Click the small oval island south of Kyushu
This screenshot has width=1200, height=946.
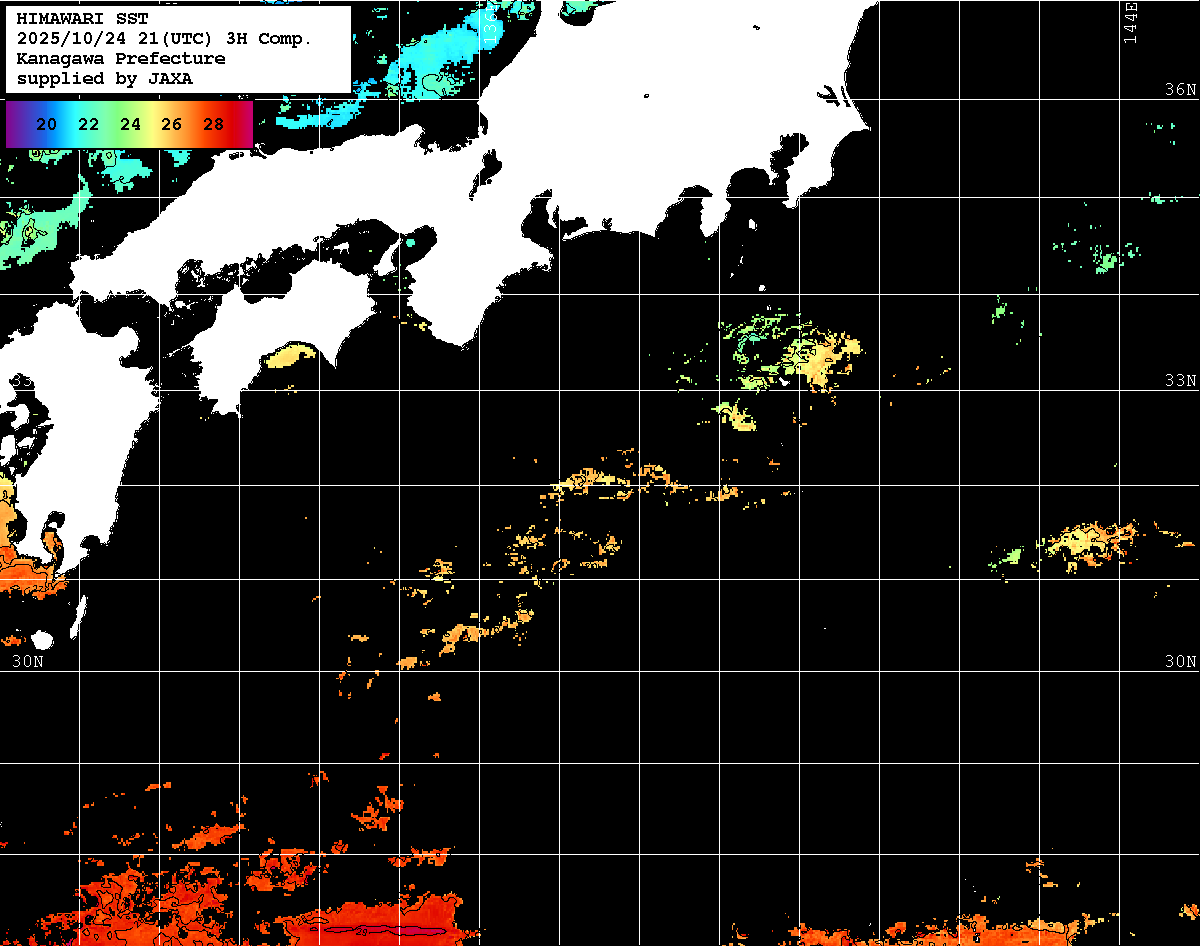41,640
